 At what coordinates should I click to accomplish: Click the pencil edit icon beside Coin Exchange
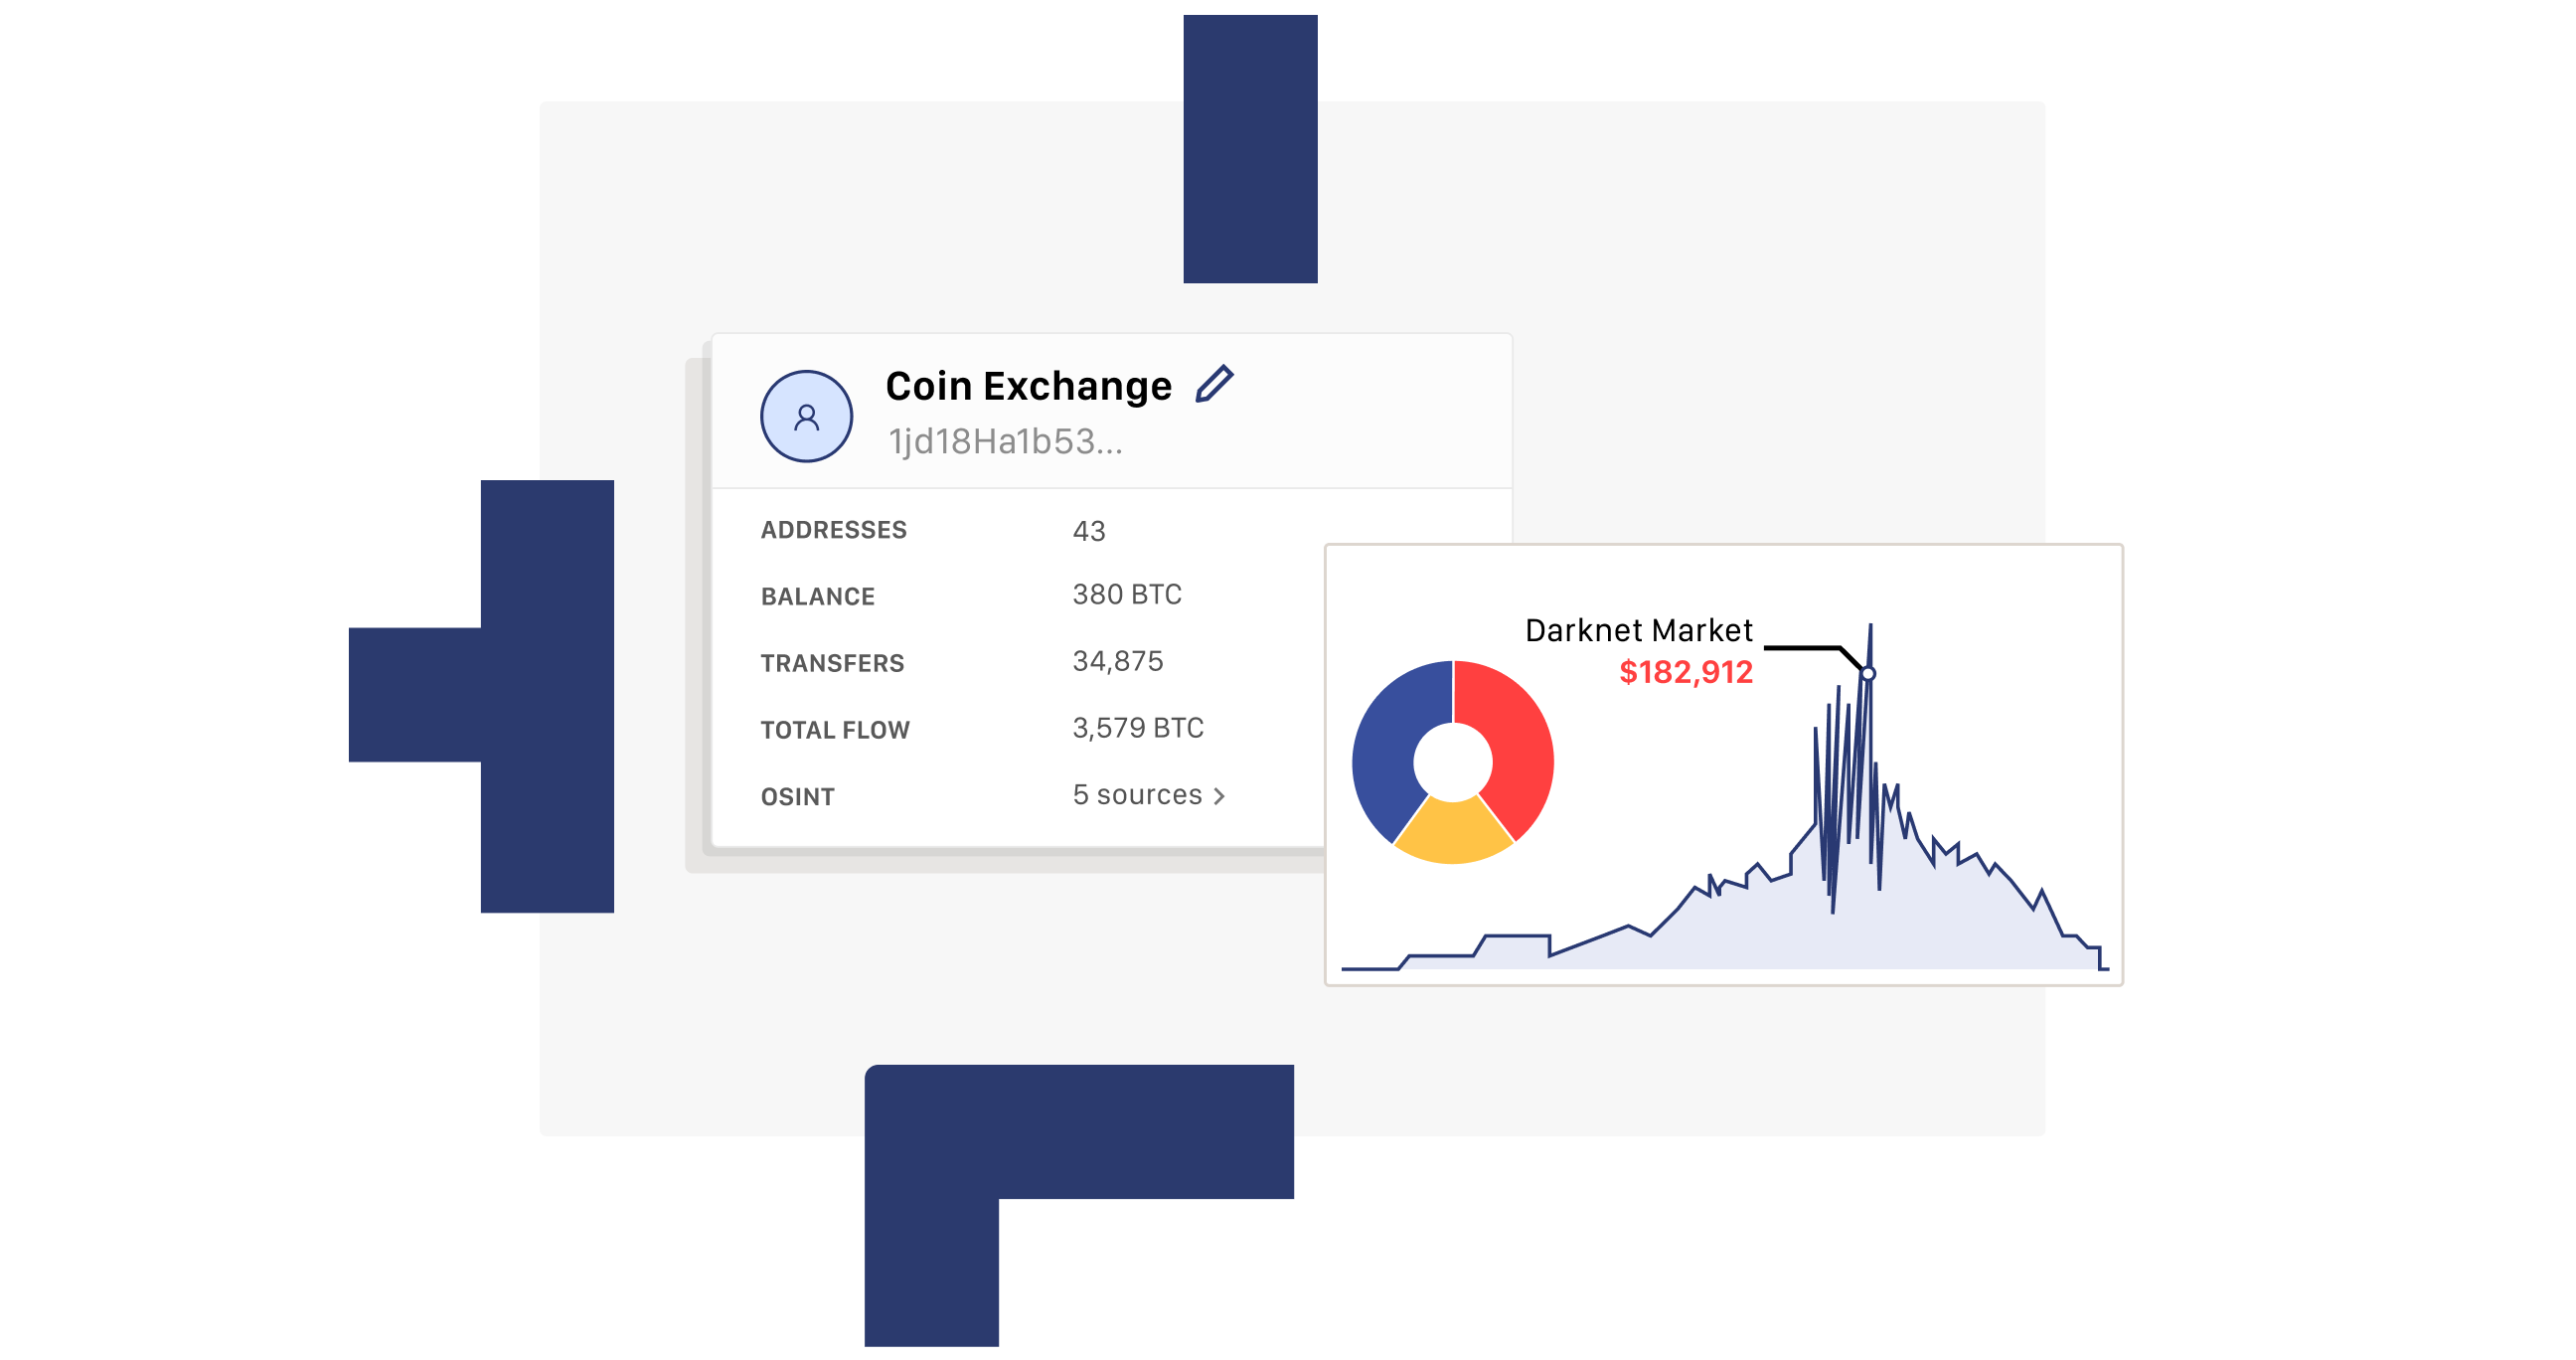coord(1214,385)
